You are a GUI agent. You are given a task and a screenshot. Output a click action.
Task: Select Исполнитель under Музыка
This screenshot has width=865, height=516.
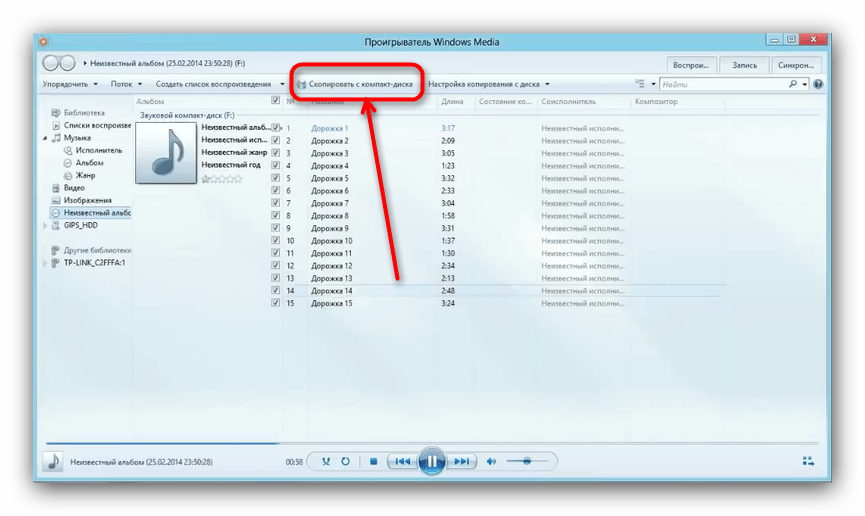(98, 150)
